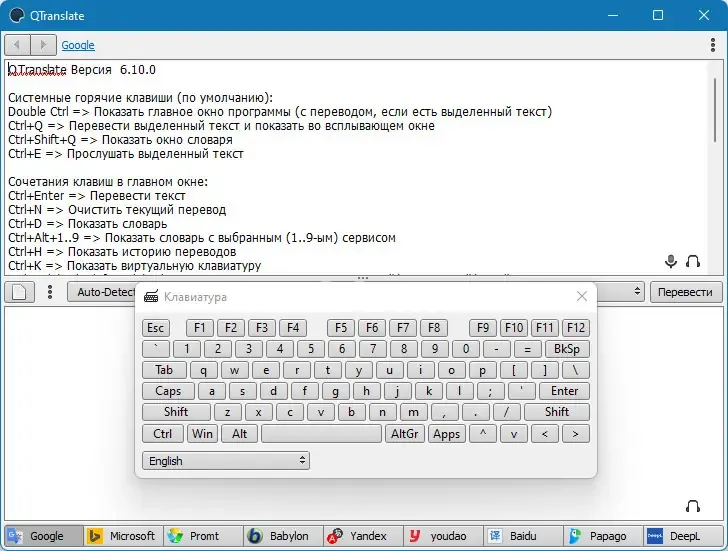Click the forward navigation arrow
Viewport: 728px width, 551px height.
[x=43, y=45]
